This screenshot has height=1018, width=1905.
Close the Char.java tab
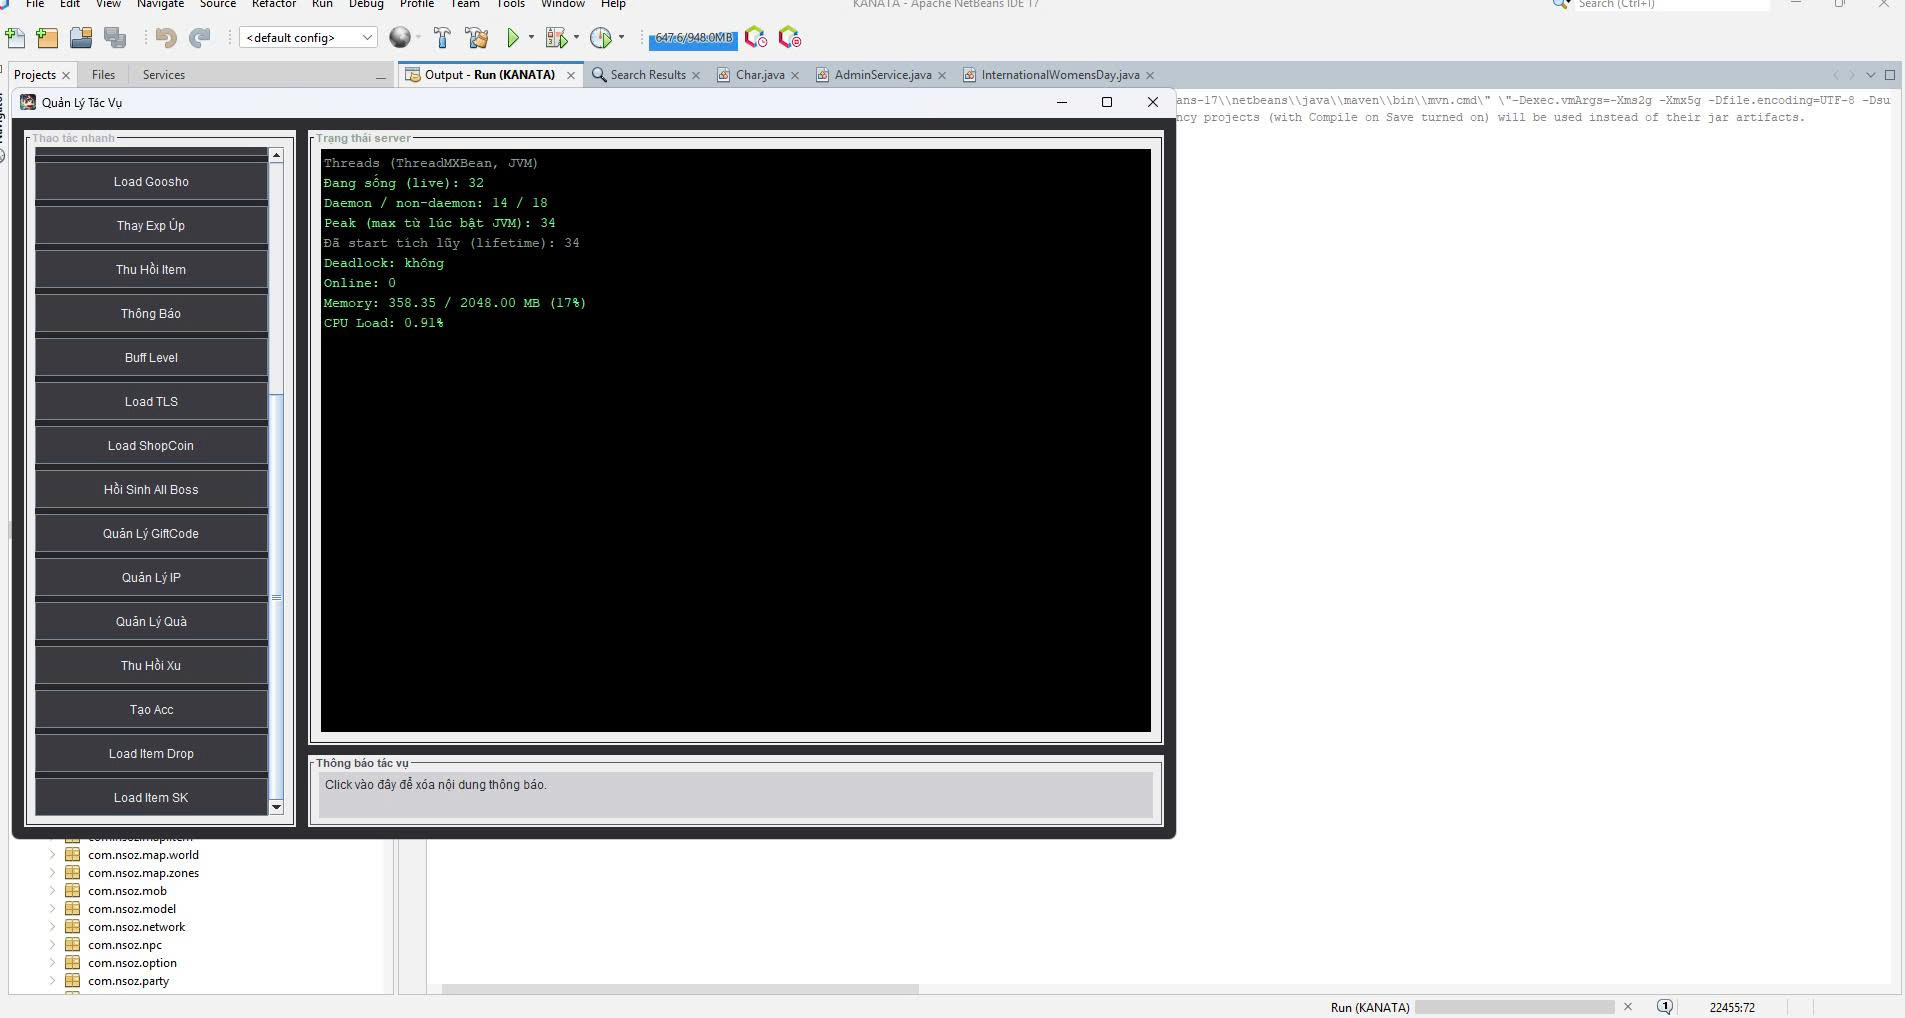click(795, 76)
